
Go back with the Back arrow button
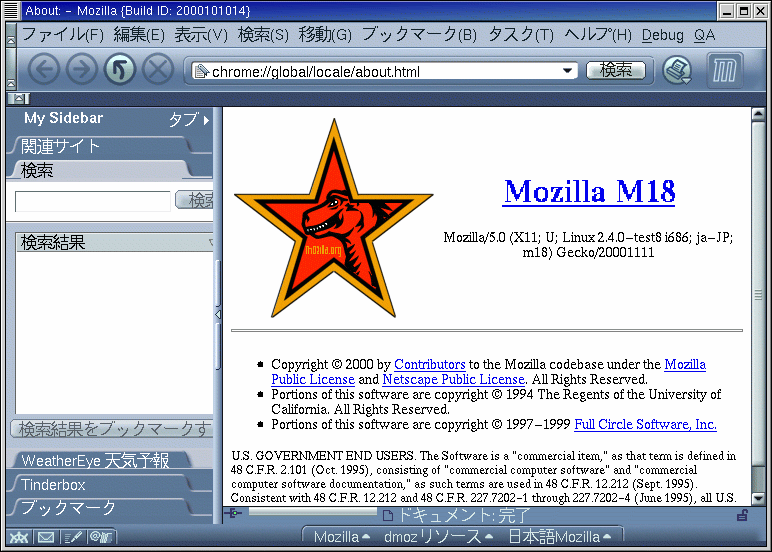click(x=44, y=70)
